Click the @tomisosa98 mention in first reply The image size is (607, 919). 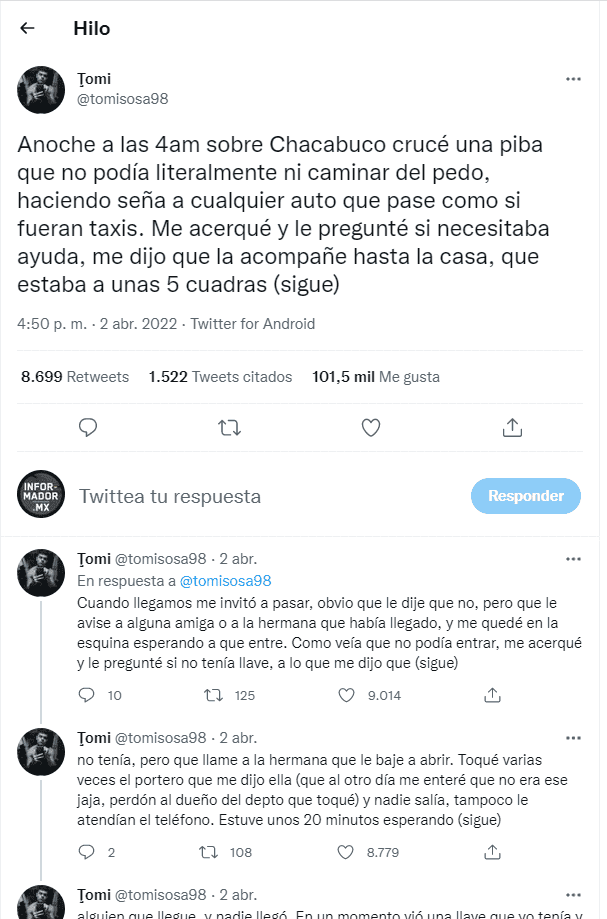(225, 580)
